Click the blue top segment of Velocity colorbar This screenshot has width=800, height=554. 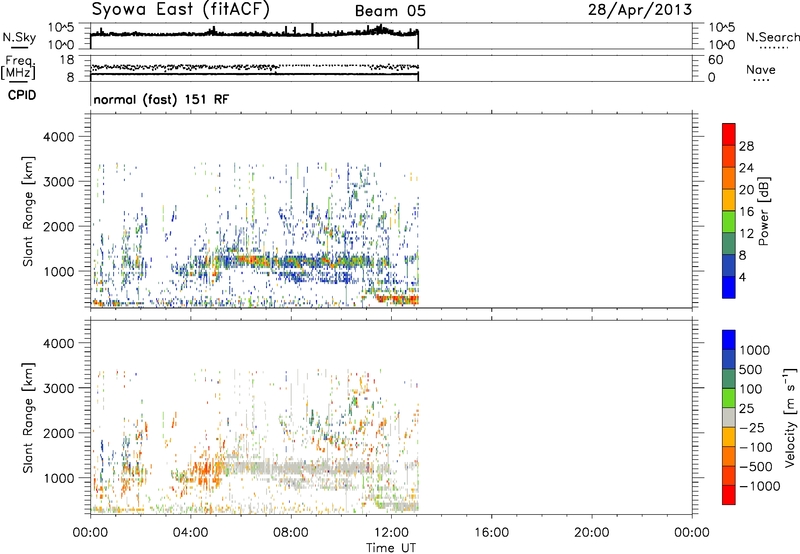click(729, 340)
